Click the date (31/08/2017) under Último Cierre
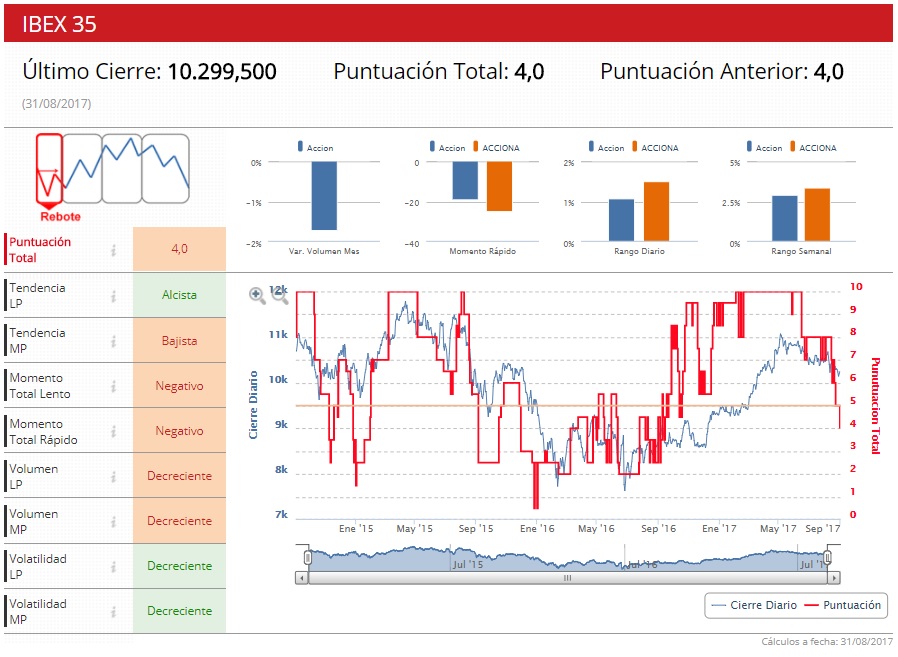 tap(57, 104)
